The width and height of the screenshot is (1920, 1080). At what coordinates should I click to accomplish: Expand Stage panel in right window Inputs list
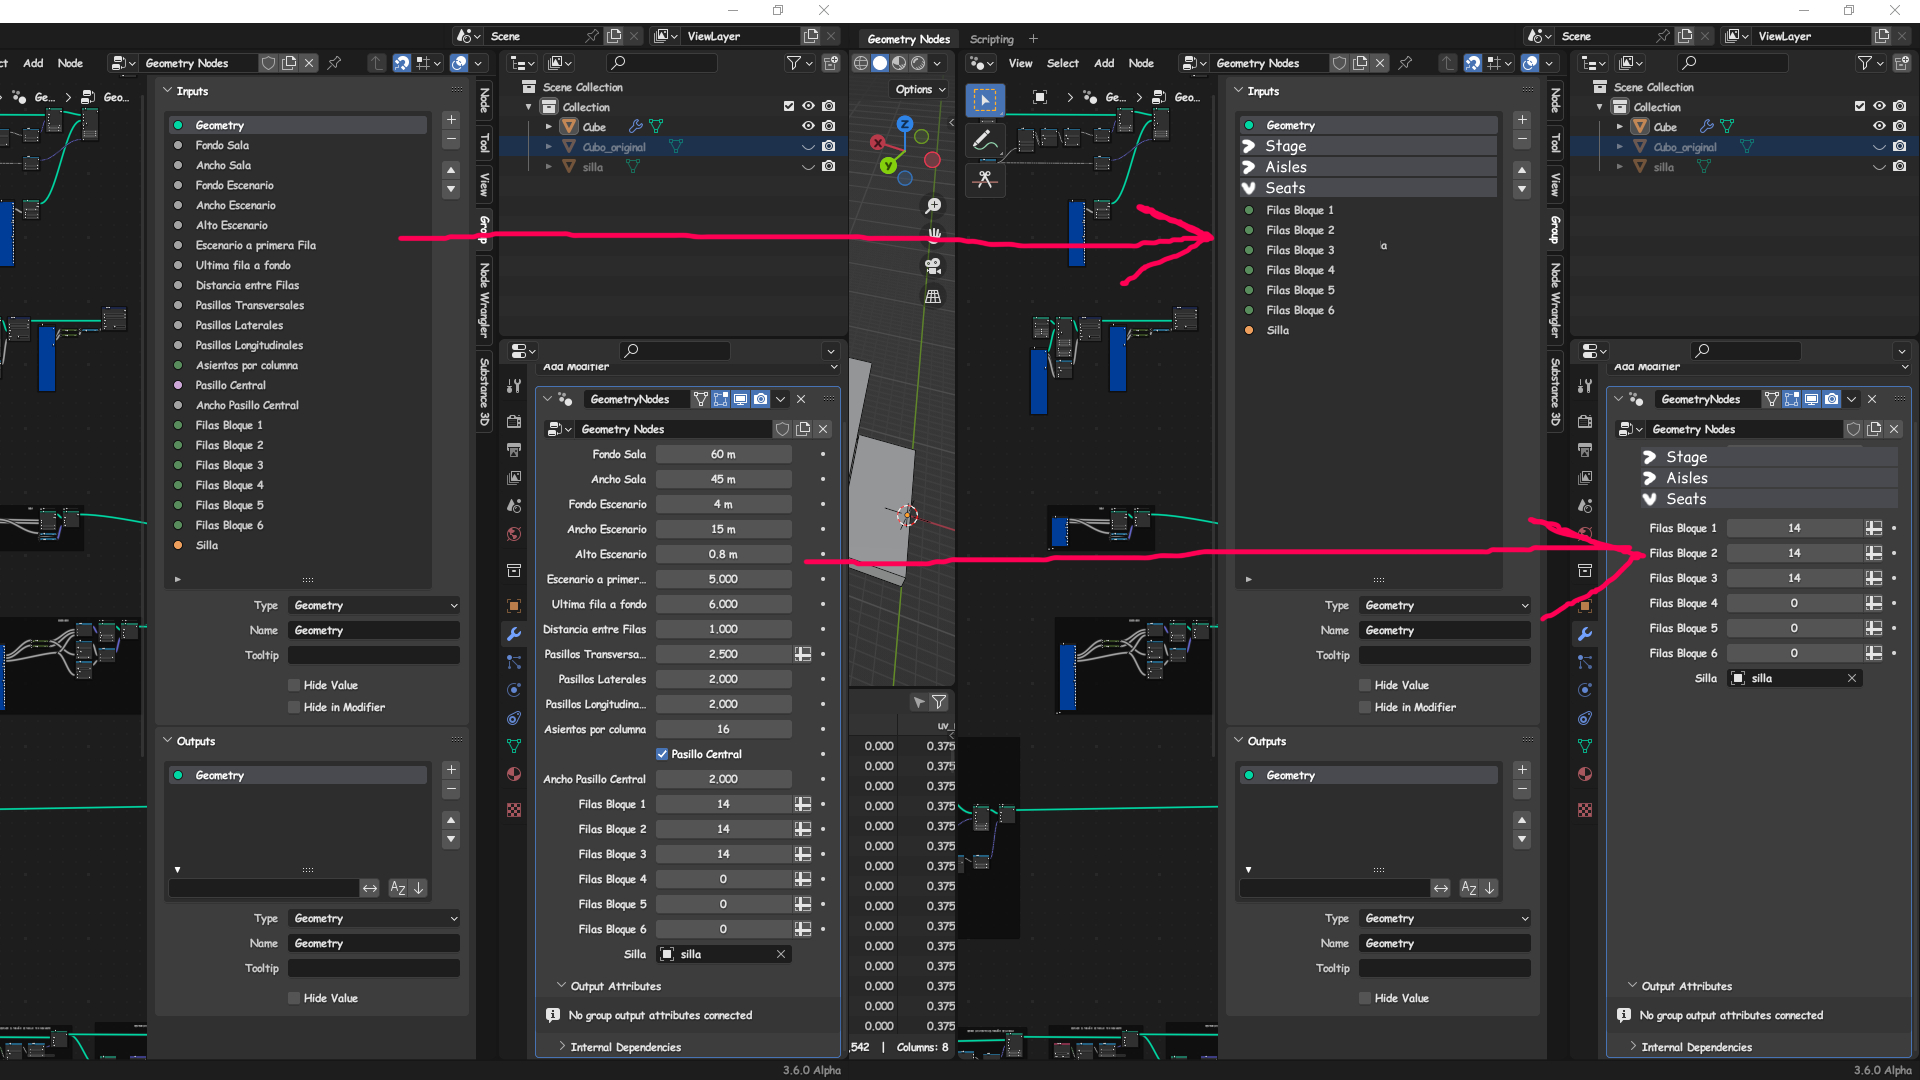pyautogui.click(x=1249, y=146)
